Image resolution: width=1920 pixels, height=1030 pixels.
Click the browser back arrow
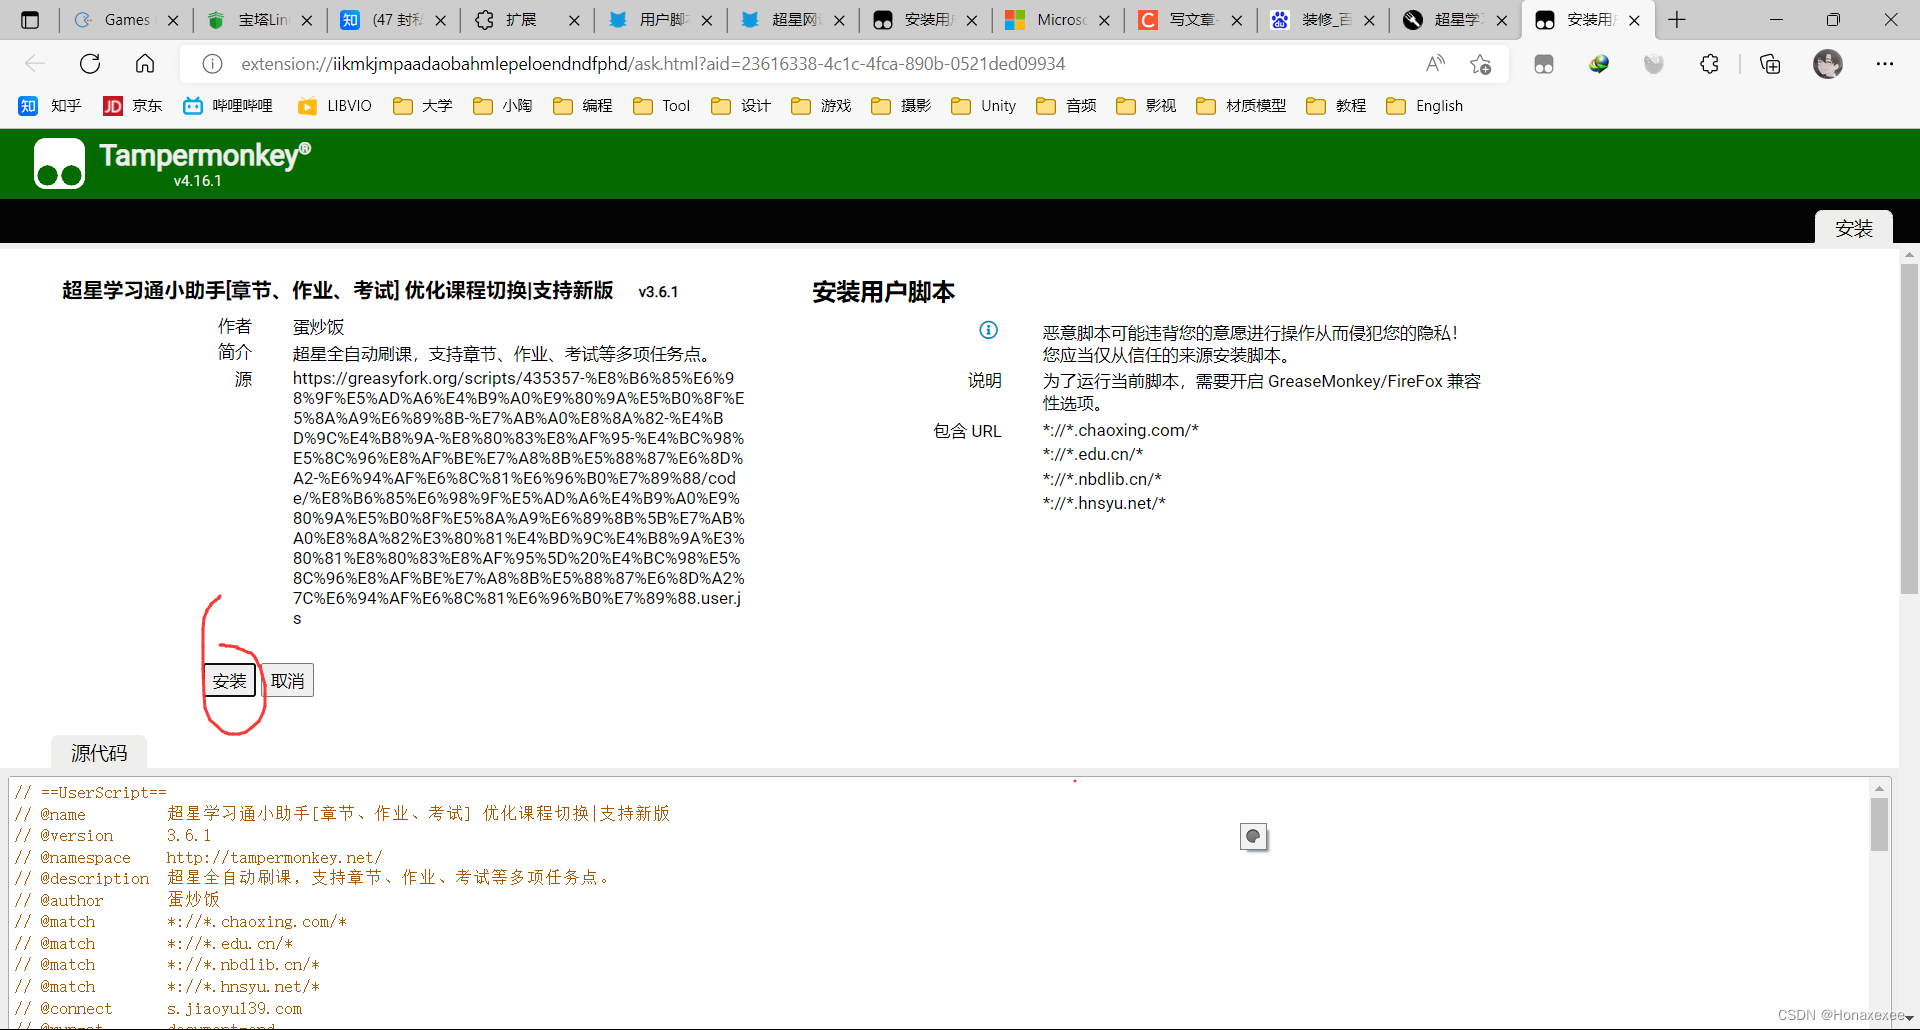(35, 64)
